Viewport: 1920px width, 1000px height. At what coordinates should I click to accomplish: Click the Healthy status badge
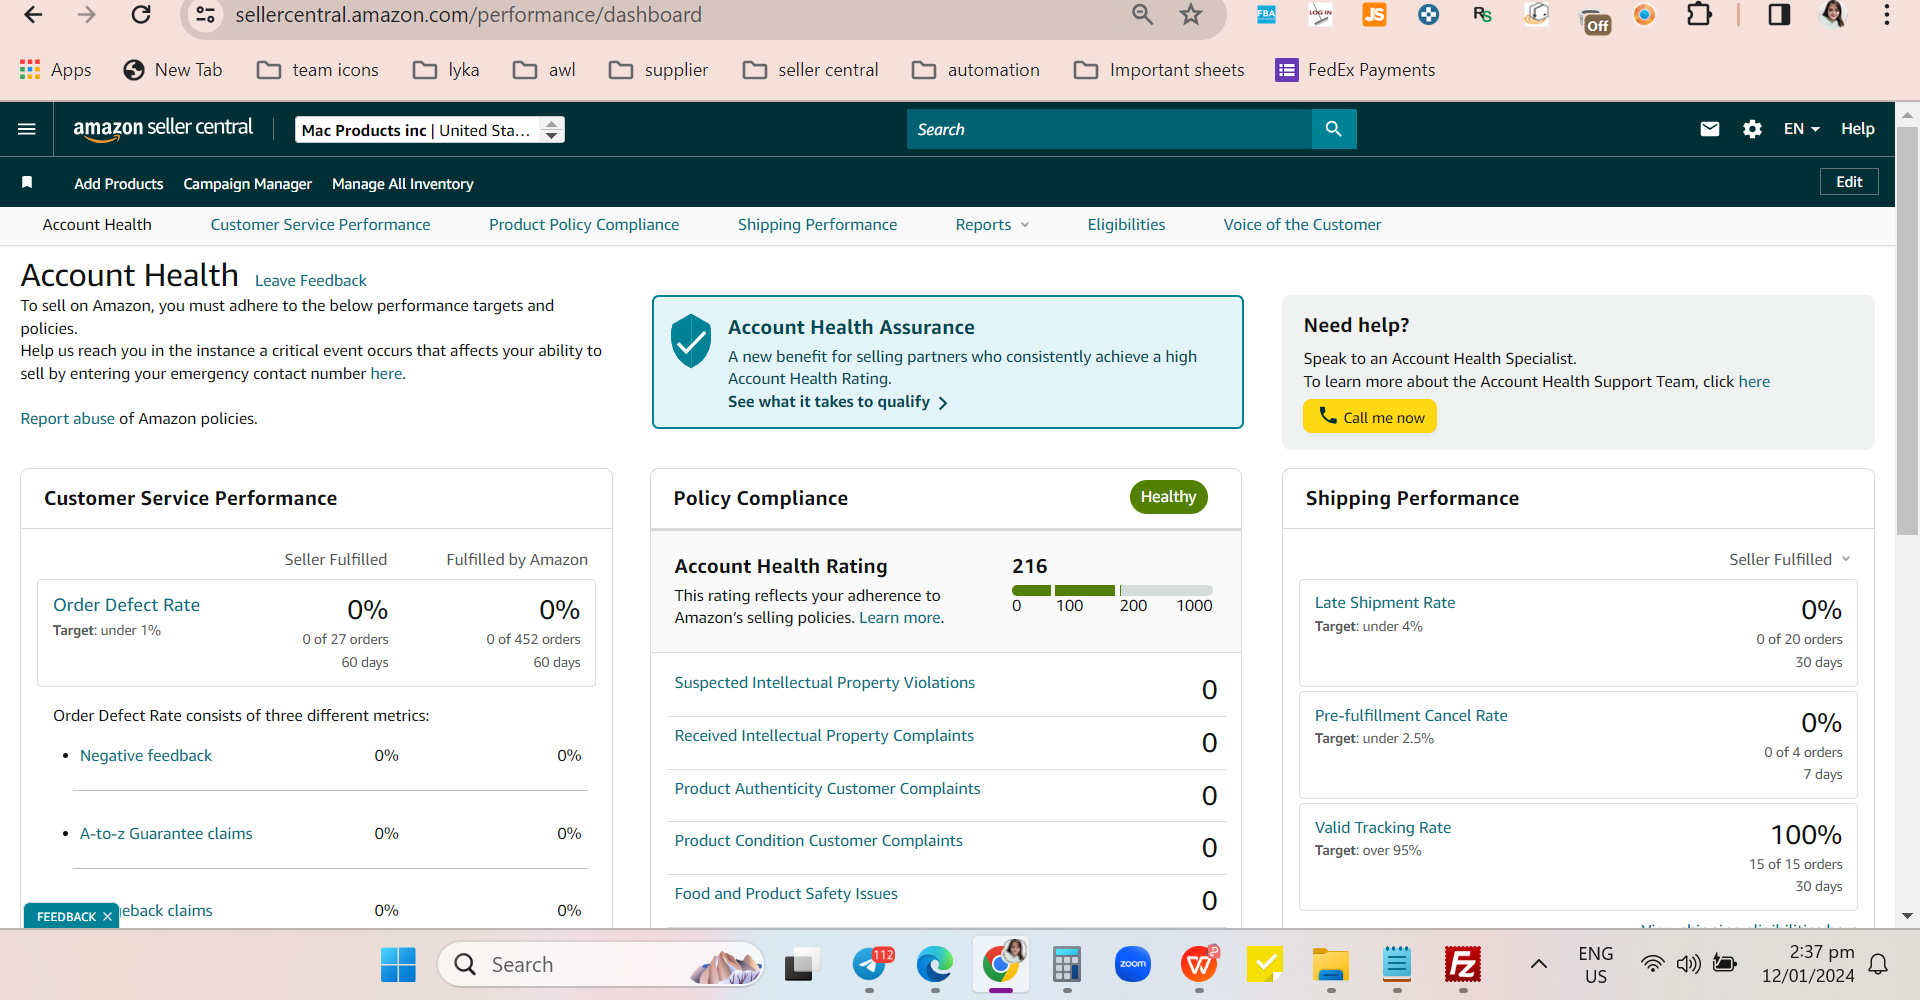(1168, 497)
